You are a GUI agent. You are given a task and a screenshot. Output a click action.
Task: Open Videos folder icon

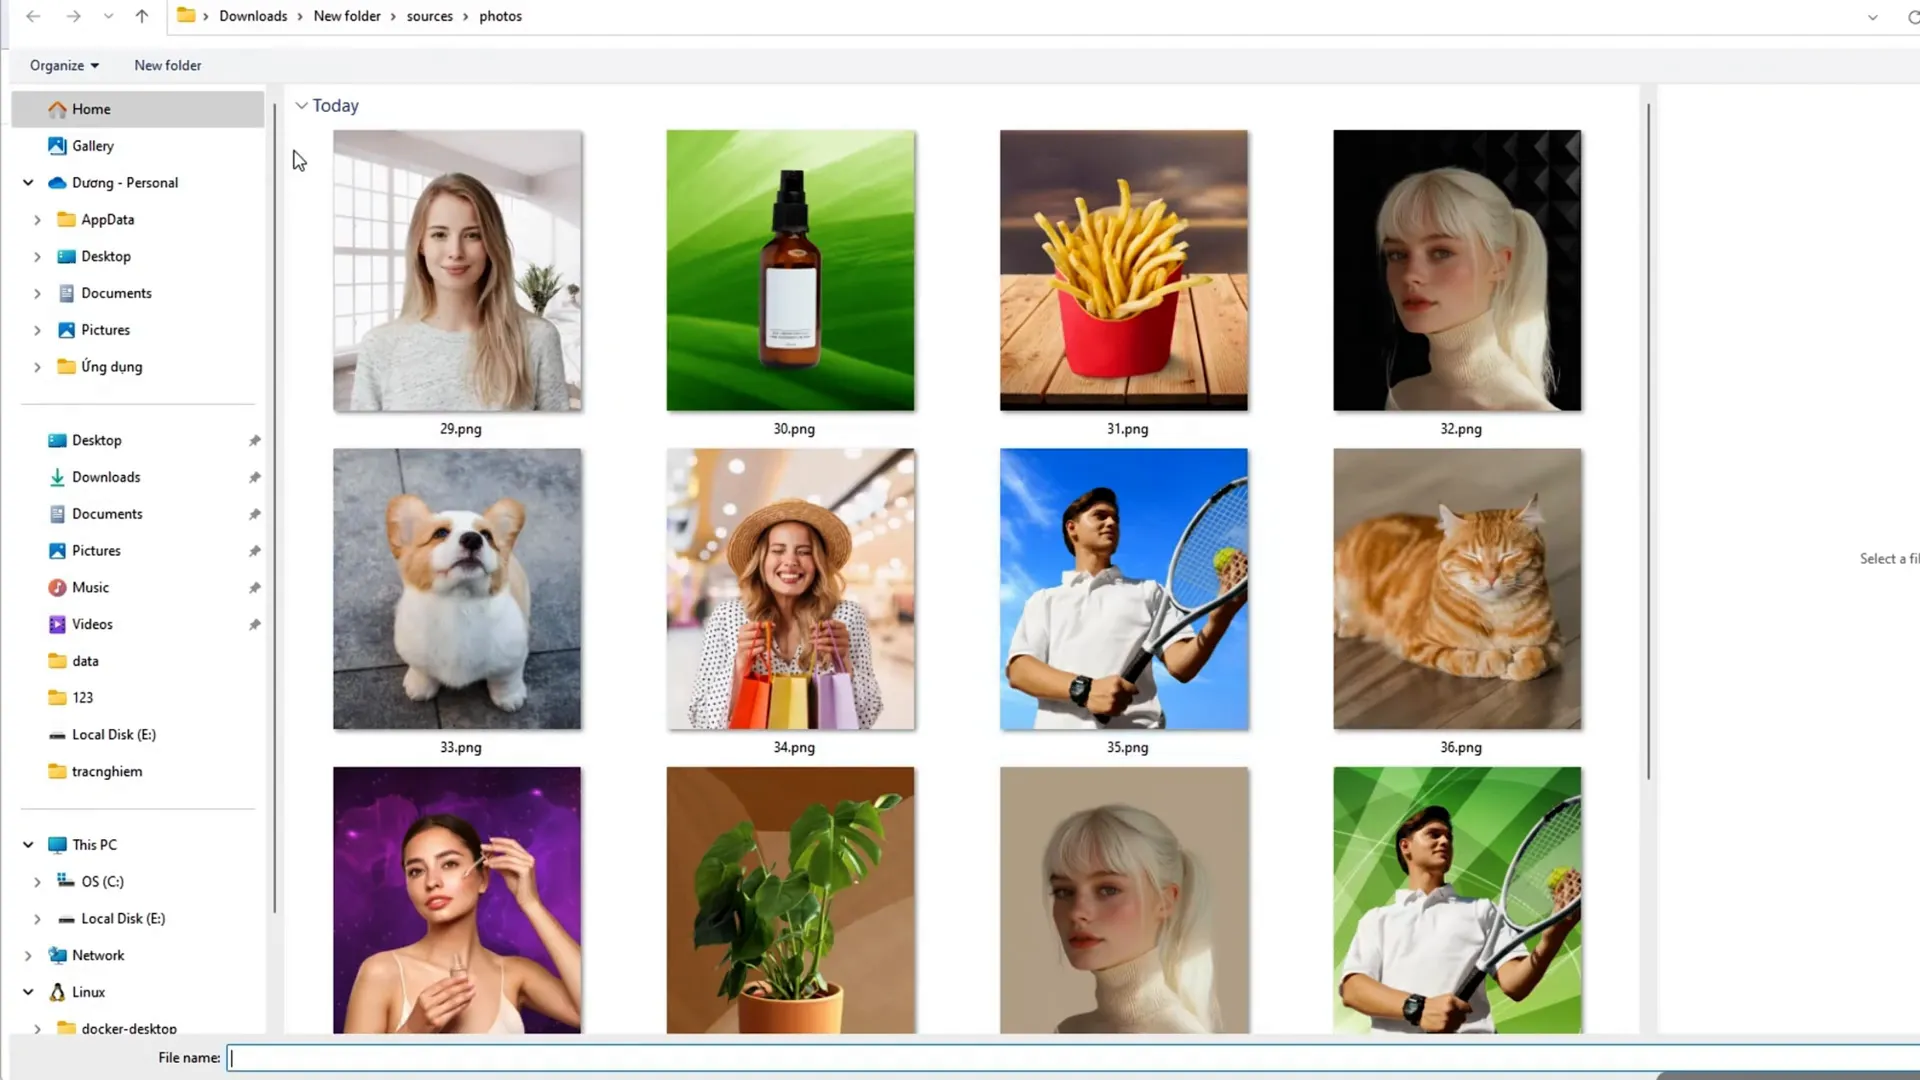(x=57, y=622)
